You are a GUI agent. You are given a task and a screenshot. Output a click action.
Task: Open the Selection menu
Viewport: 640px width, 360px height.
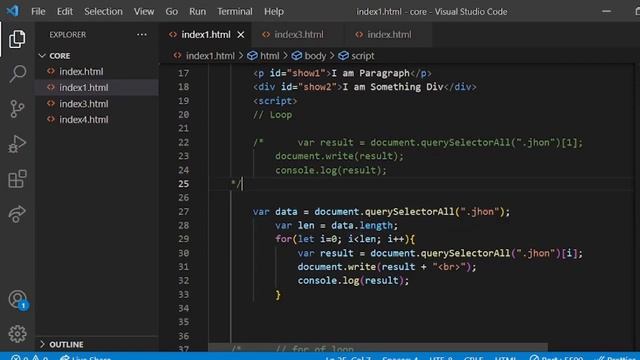[x=103, y=11]
